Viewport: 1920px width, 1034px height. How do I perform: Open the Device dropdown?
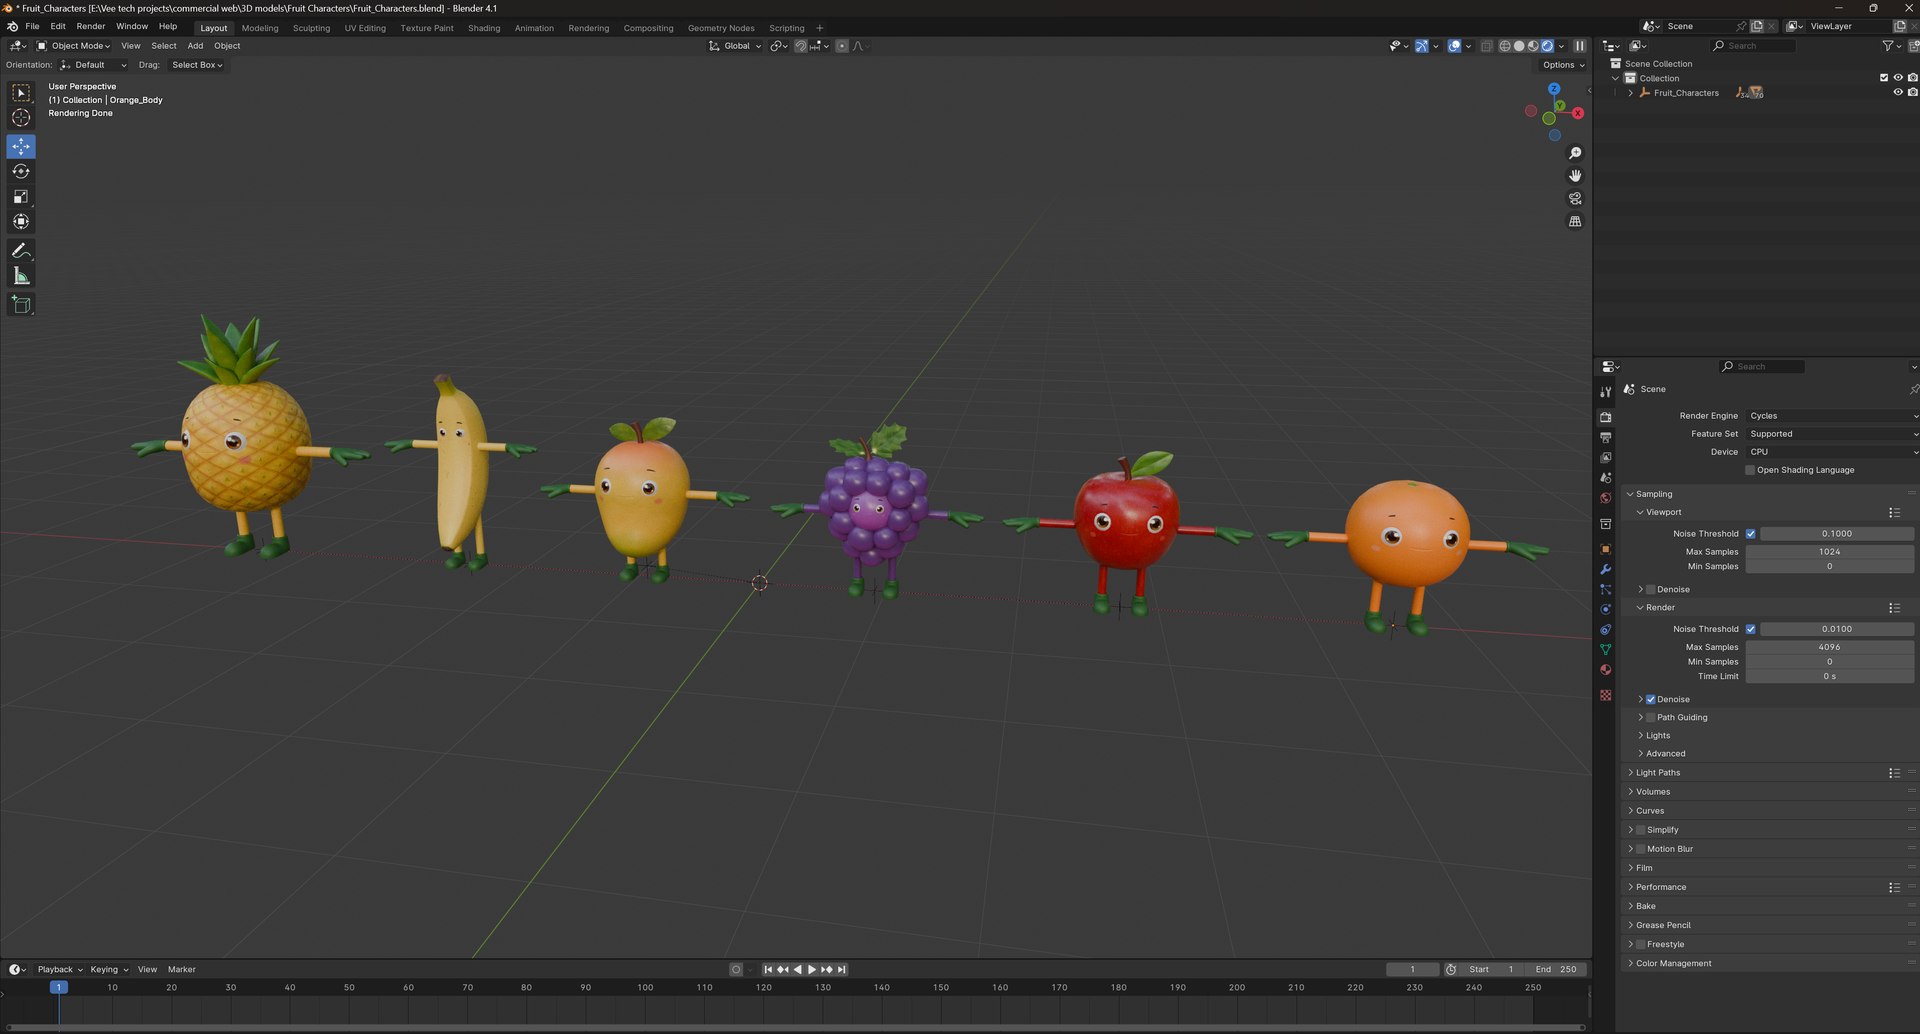(x=1831, y=452)
